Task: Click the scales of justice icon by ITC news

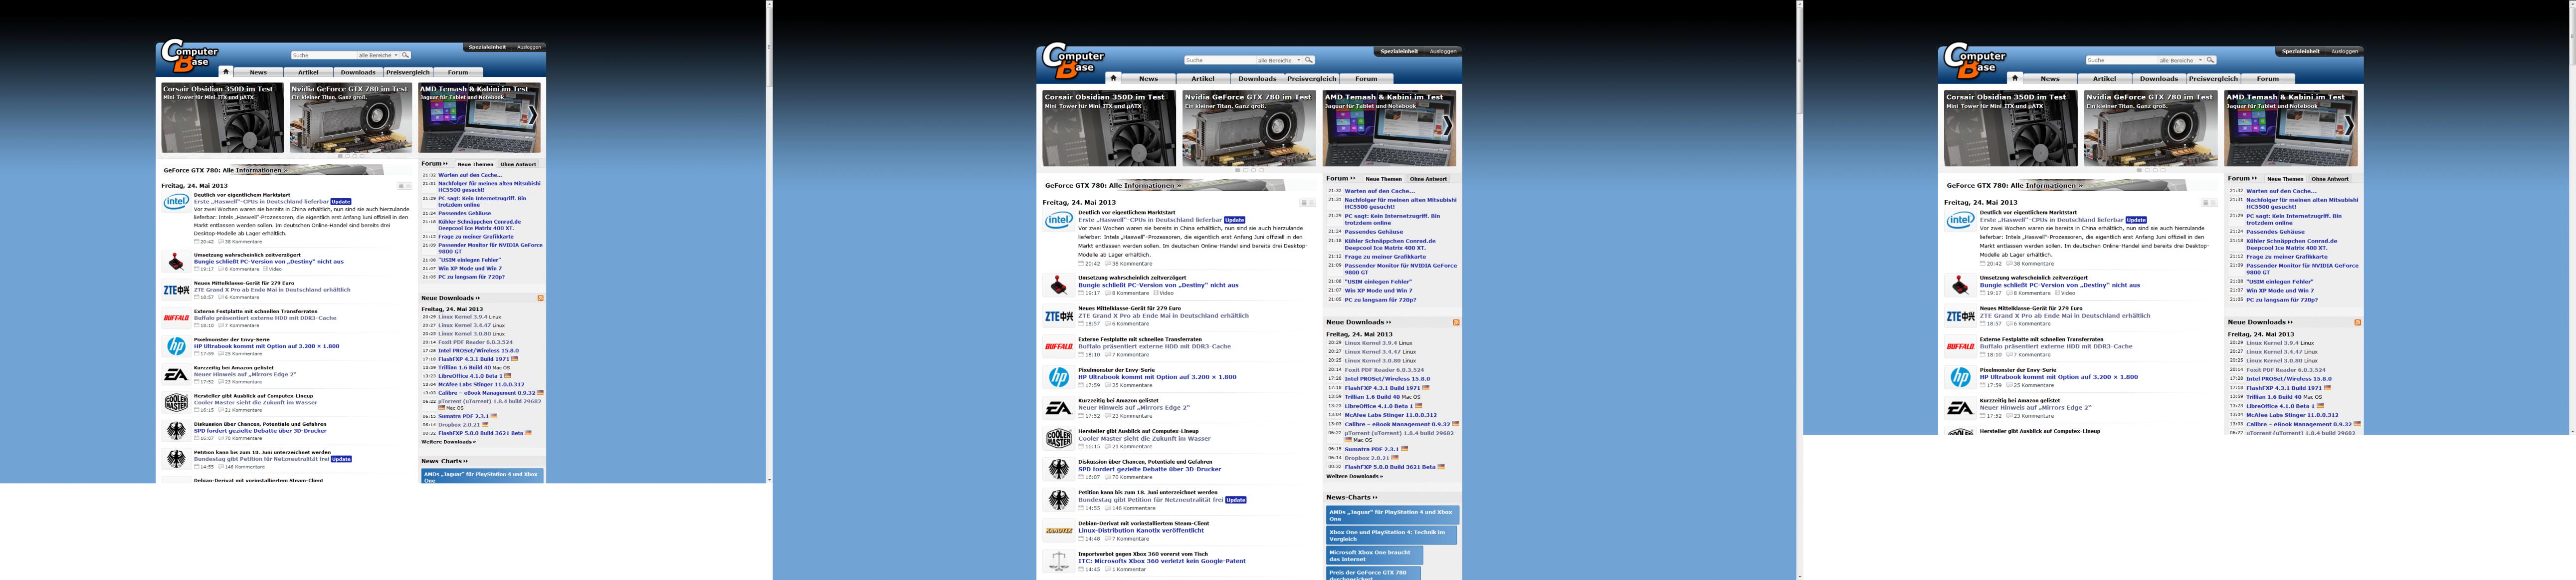Action: (x=1058, y=561)
